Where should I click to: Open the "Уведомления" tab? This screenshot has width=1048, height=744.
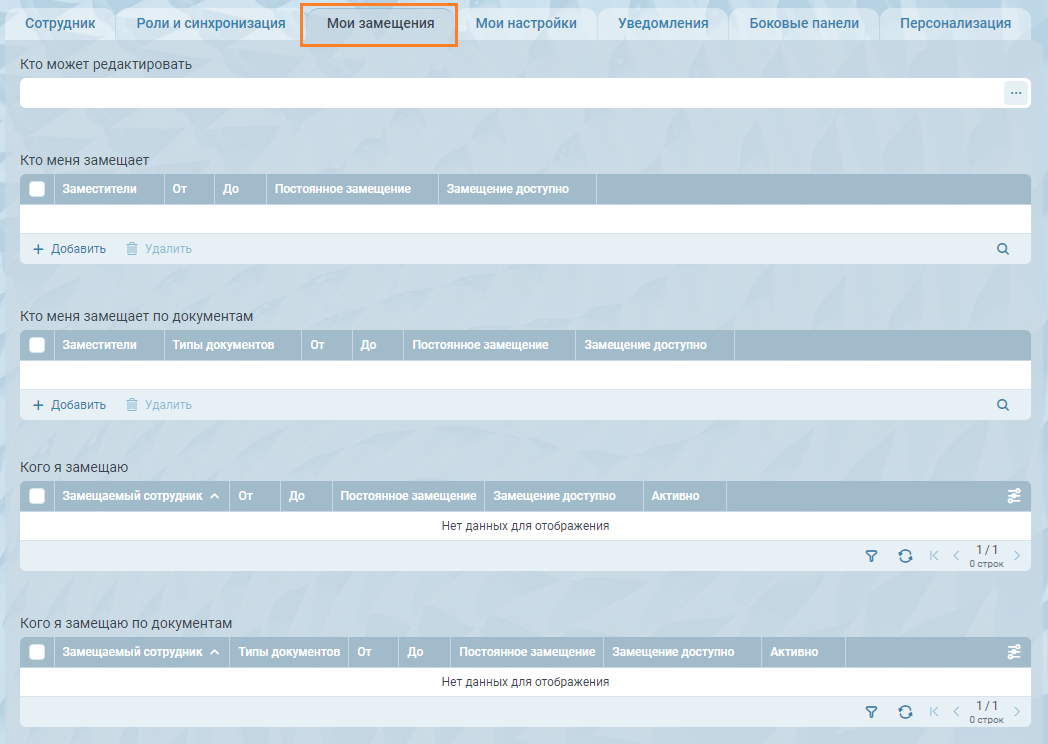pyautogui.click(x=663, y=24)
